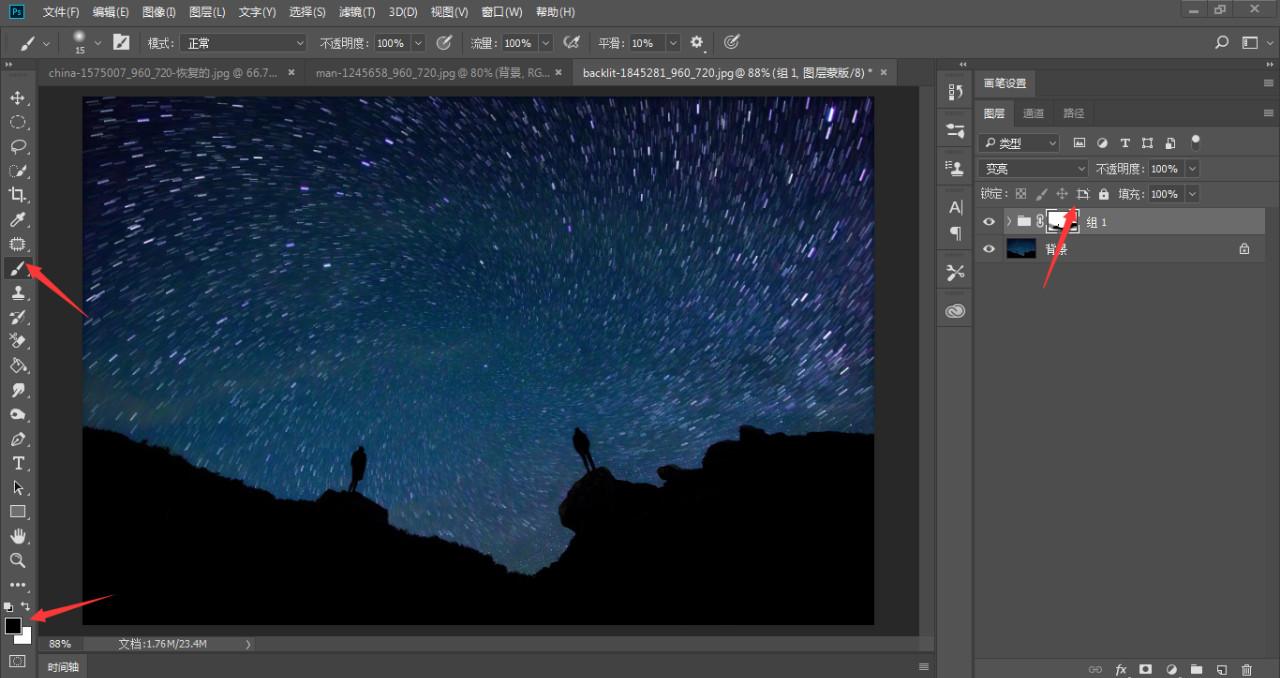Open the 图像(I) menu
Screen dimensions: 1280x678
pos(159,12)
